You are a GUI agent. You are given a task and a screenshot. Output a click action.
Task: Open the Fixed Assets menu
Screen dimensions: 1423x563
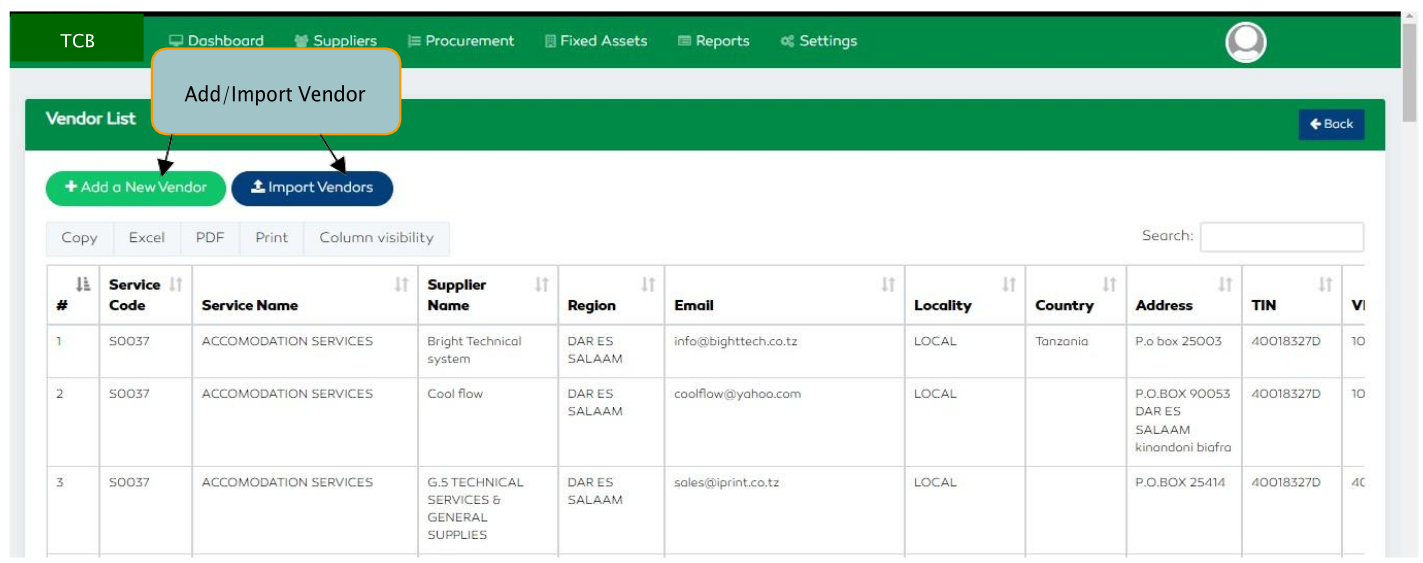pos(596,41)
